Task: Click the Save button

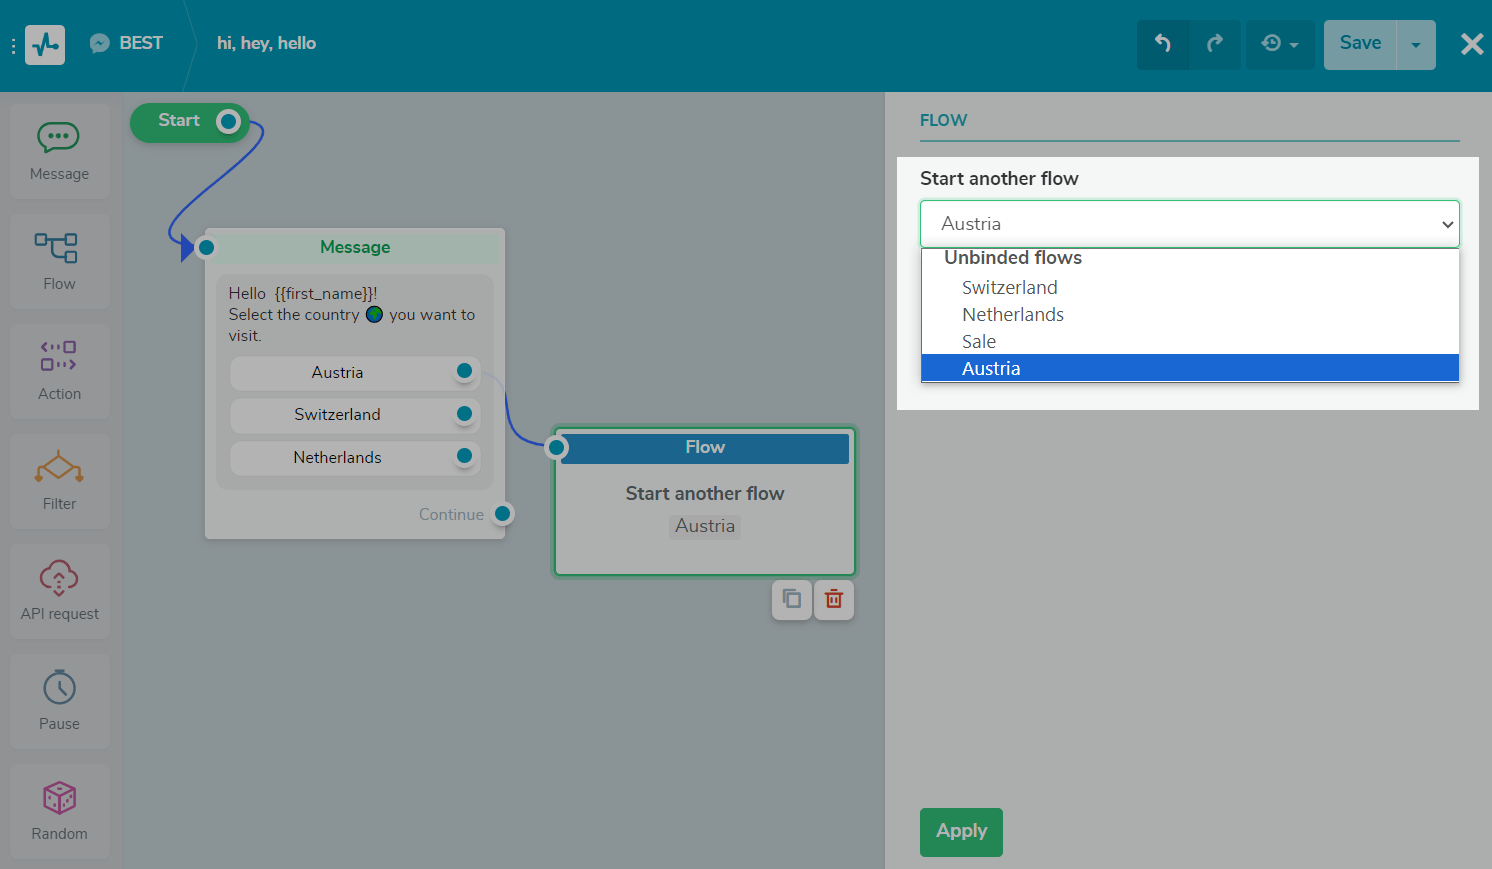Action: (1360, 44)
